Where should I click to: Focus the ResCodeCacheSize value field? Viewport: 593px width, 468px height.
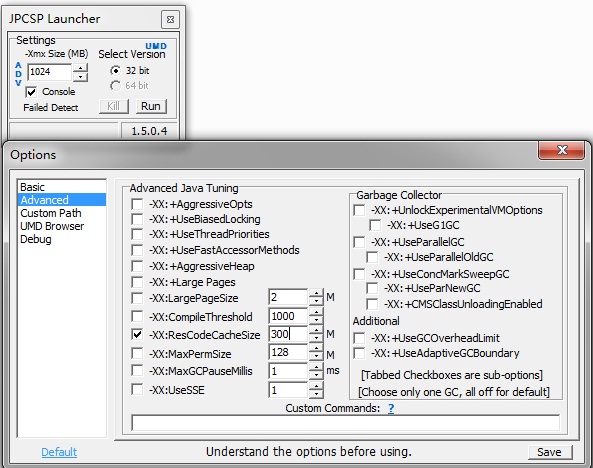289,334
